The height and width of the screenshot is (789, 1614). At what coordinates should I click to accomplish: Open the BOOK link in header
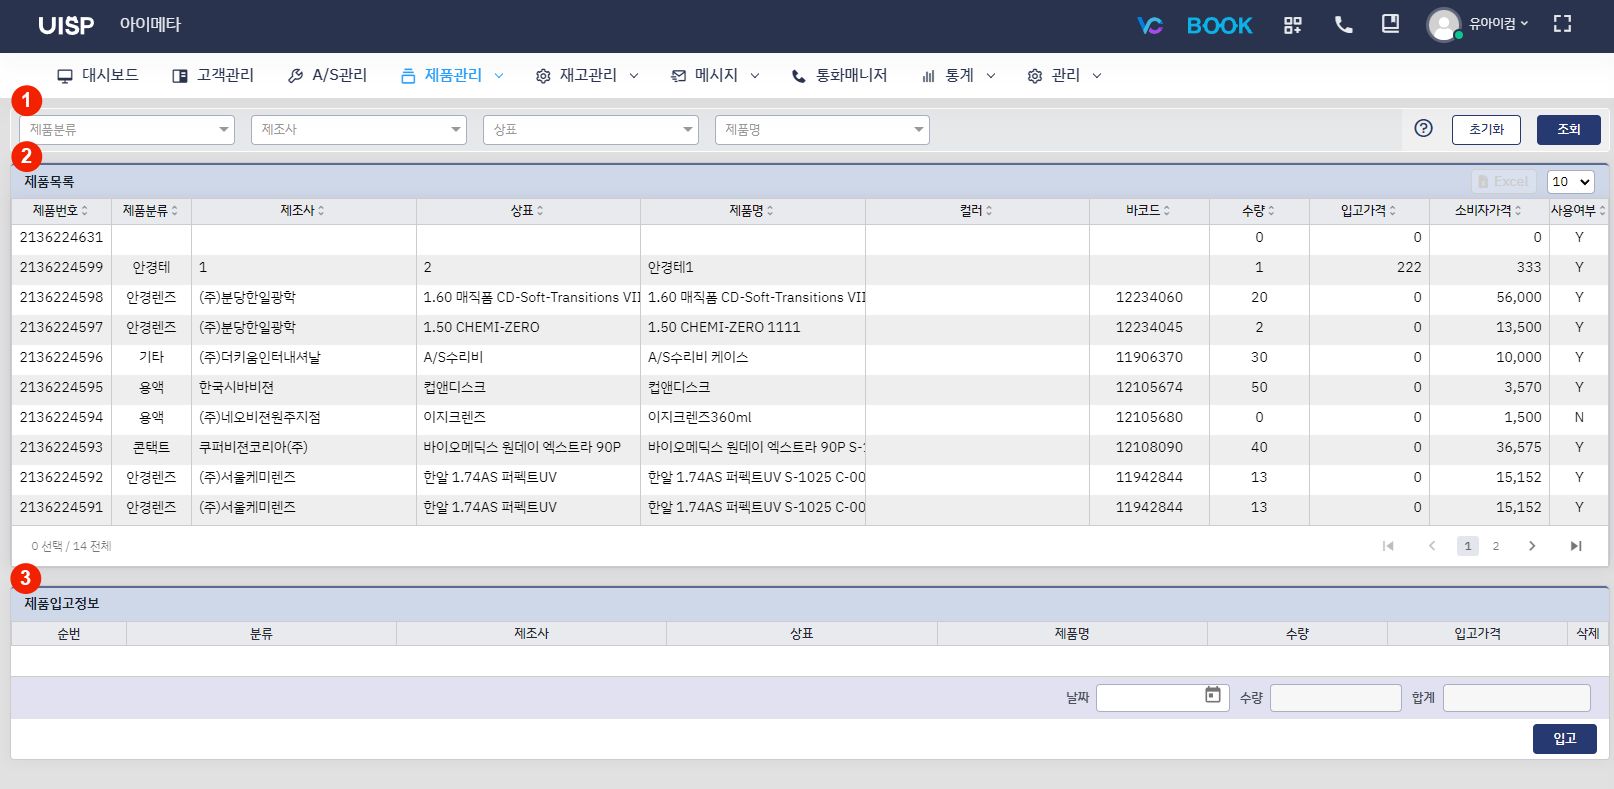[1219, 25]
